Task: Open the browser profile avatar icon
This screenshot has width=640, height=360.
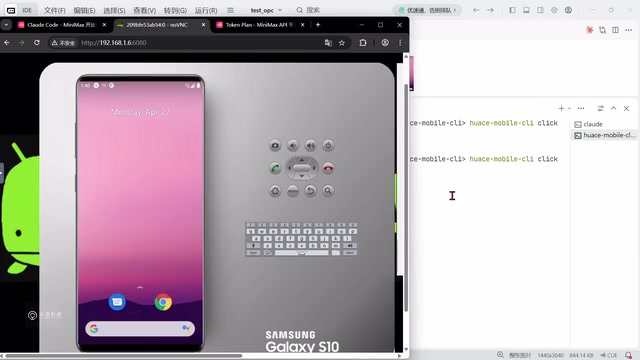Action: point(385,42)
